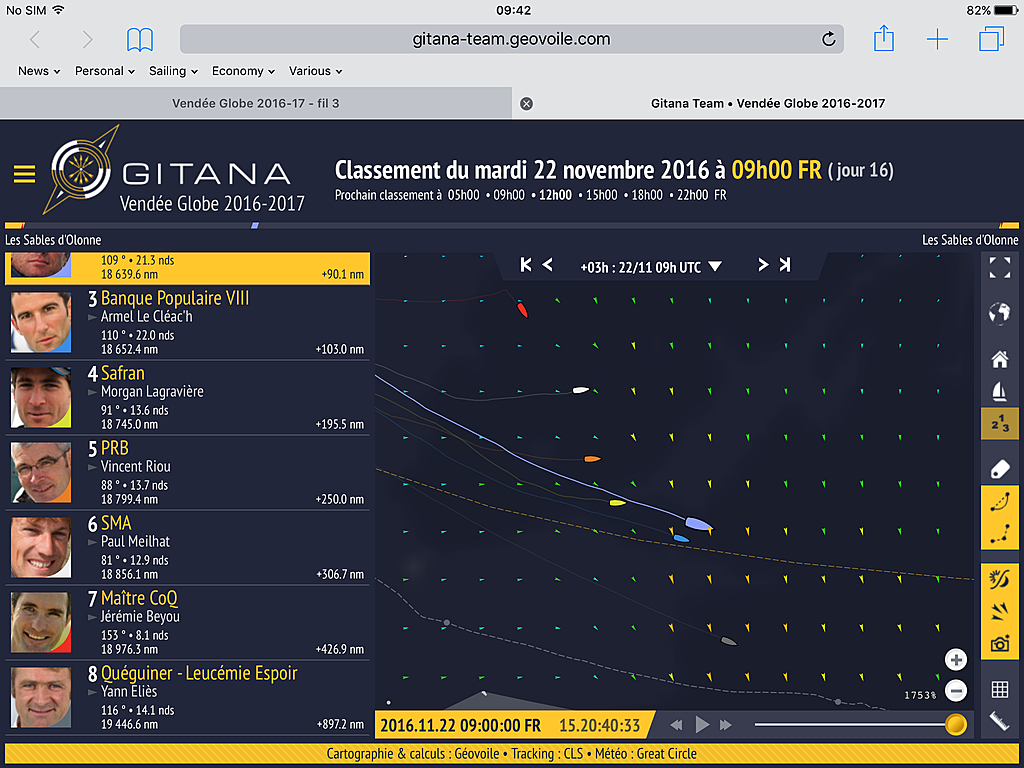Click Jérémie Beyou portrait photo

41,622
